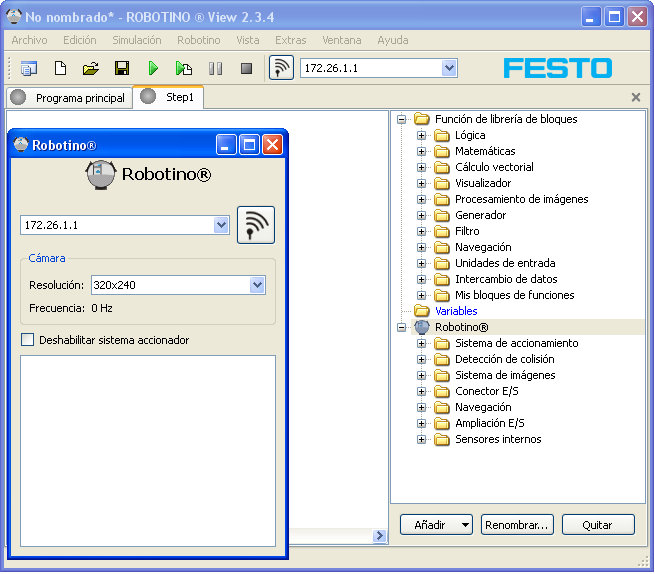Open the Robotino dialog IP address dropdown
Viewport: 655px width, 574px height.
(221, 225)
